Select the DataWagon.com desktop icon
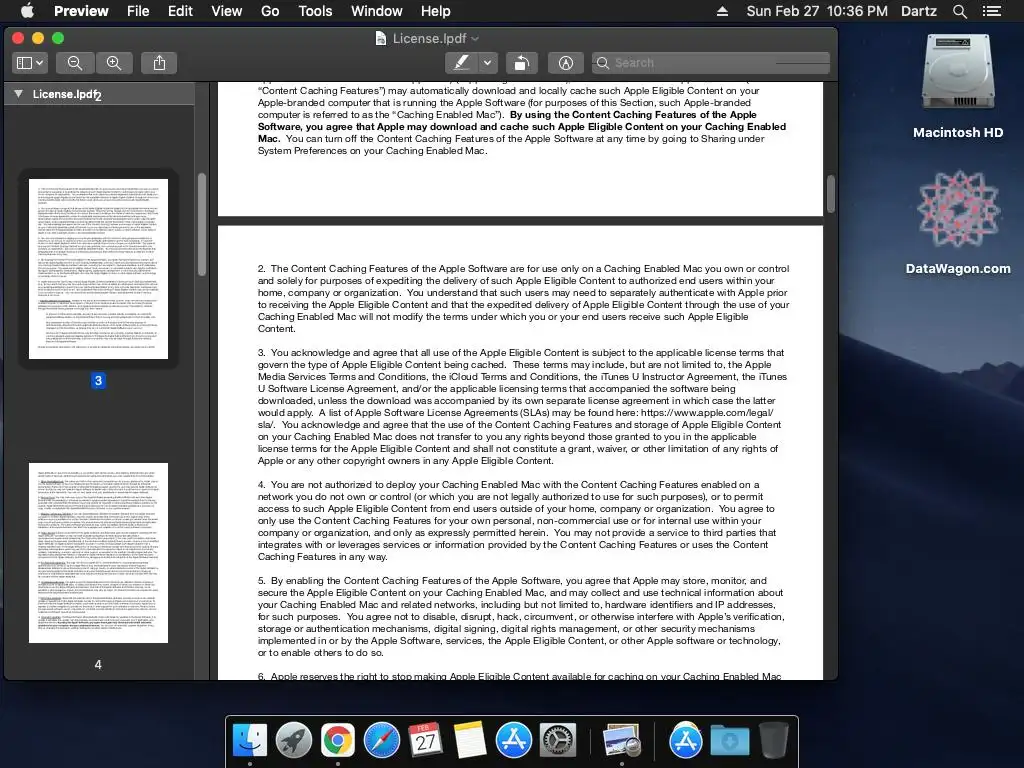The width and height of the screenshot is (1024, 768). tap(958, 222)
